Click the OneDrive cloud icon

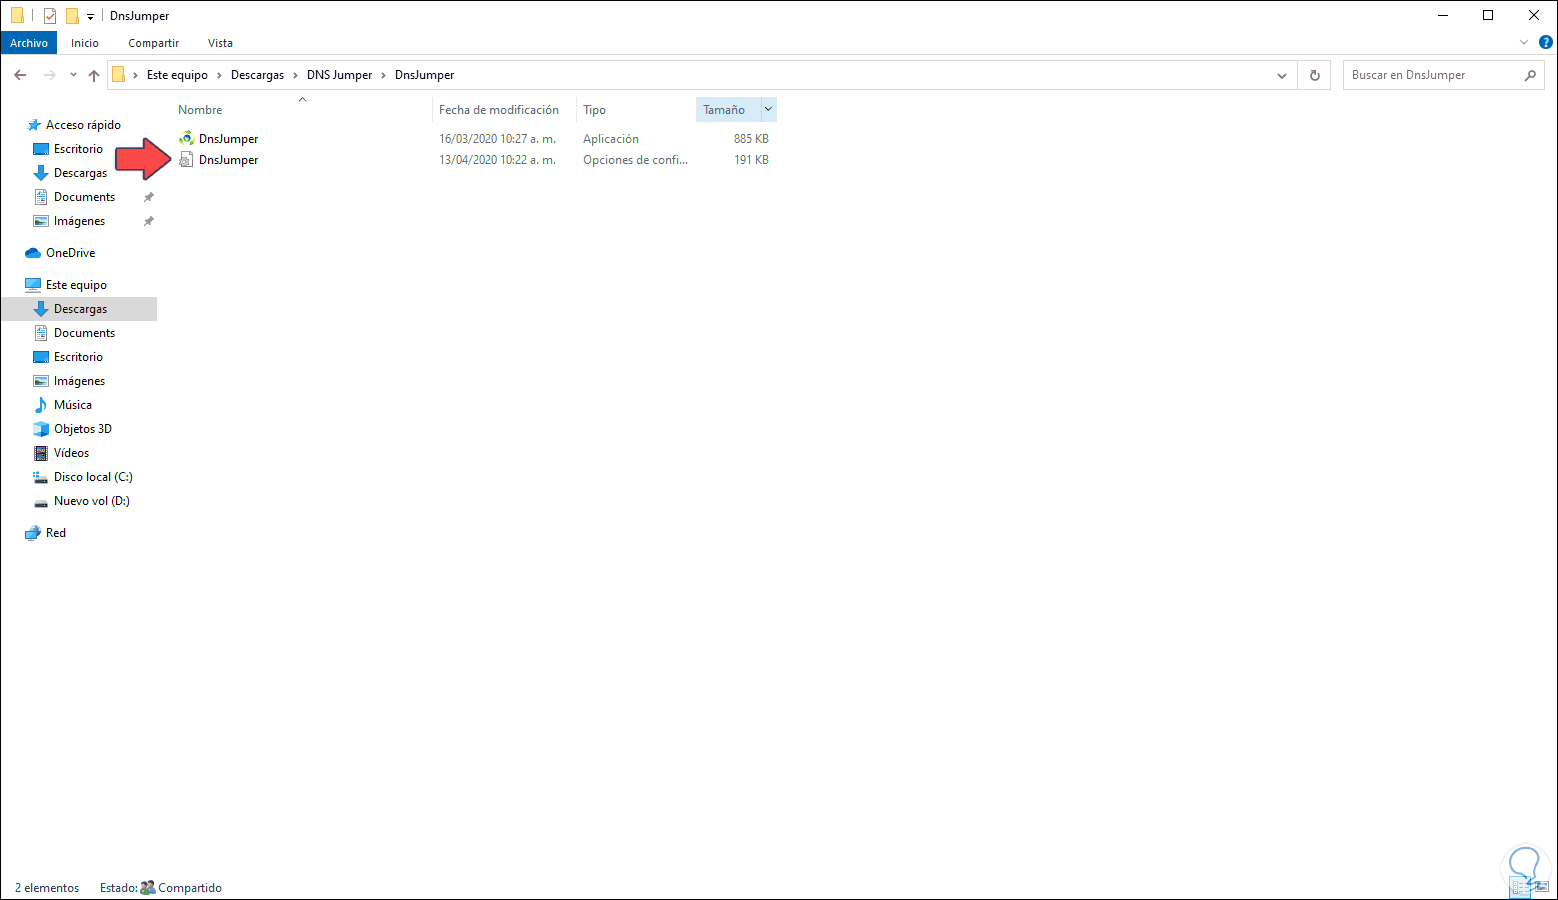(x=33, y=253)
